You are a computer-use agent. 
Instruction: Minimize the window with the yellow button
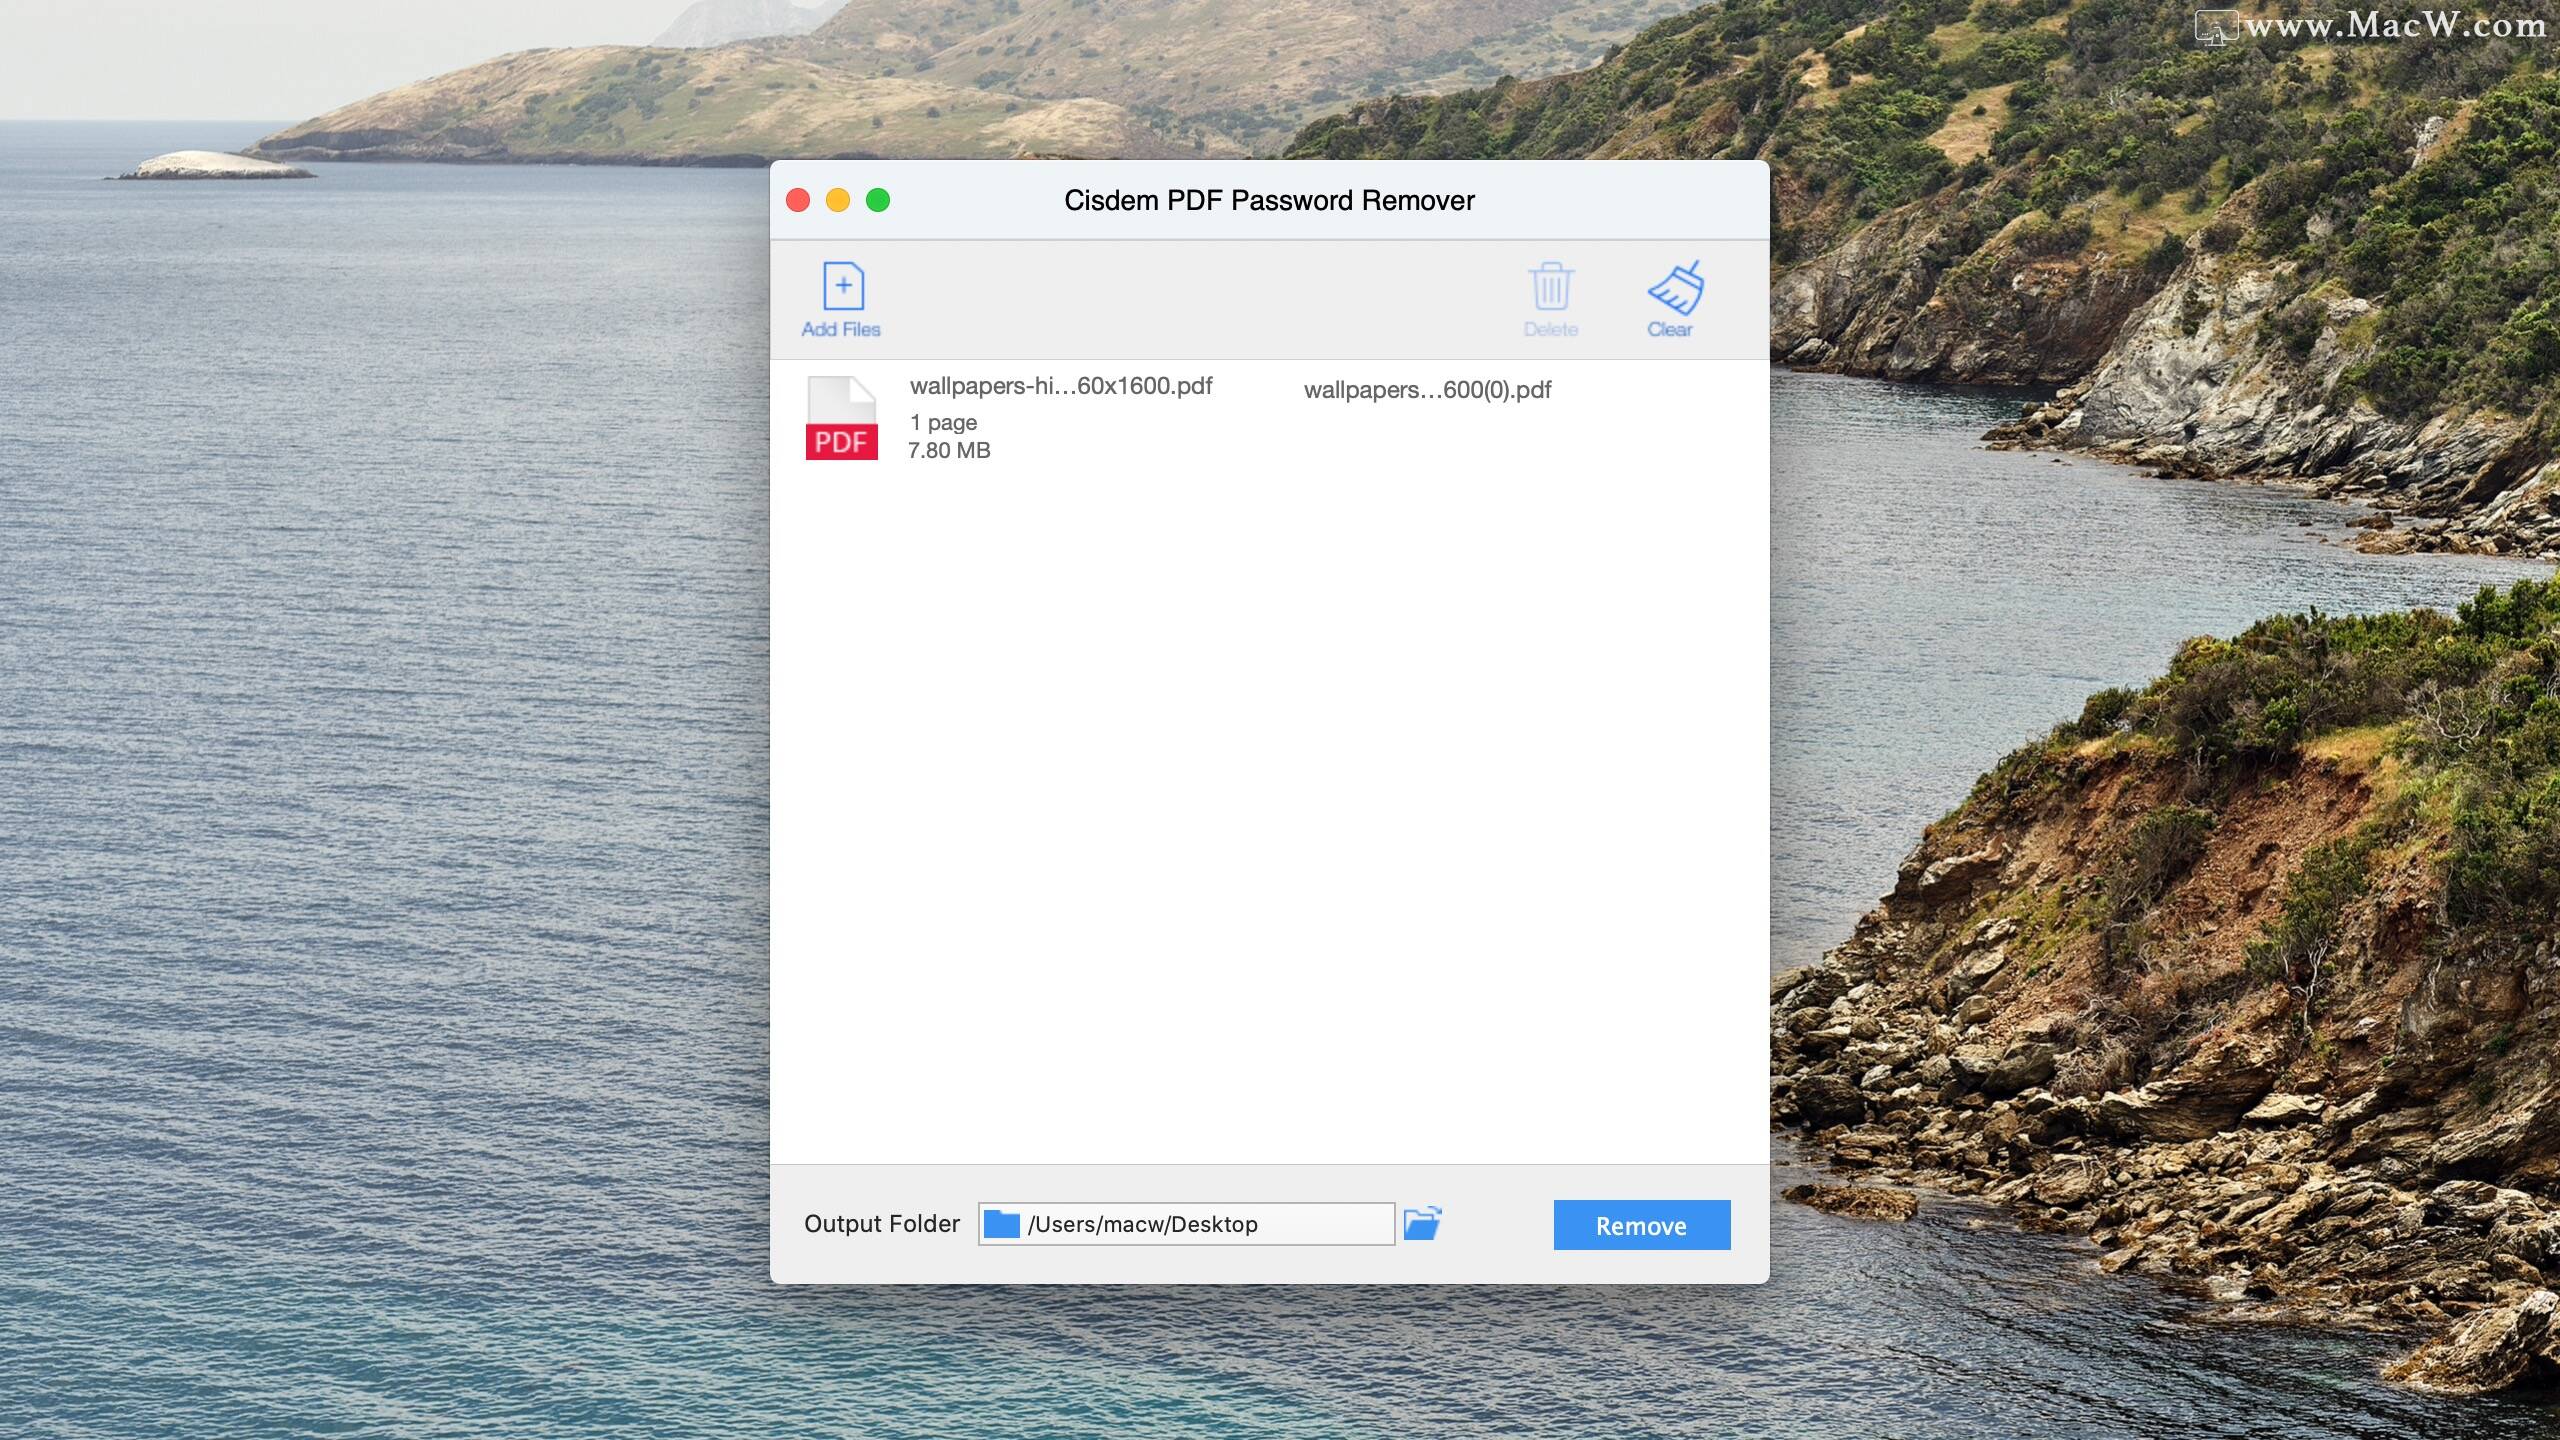[838, 200]
